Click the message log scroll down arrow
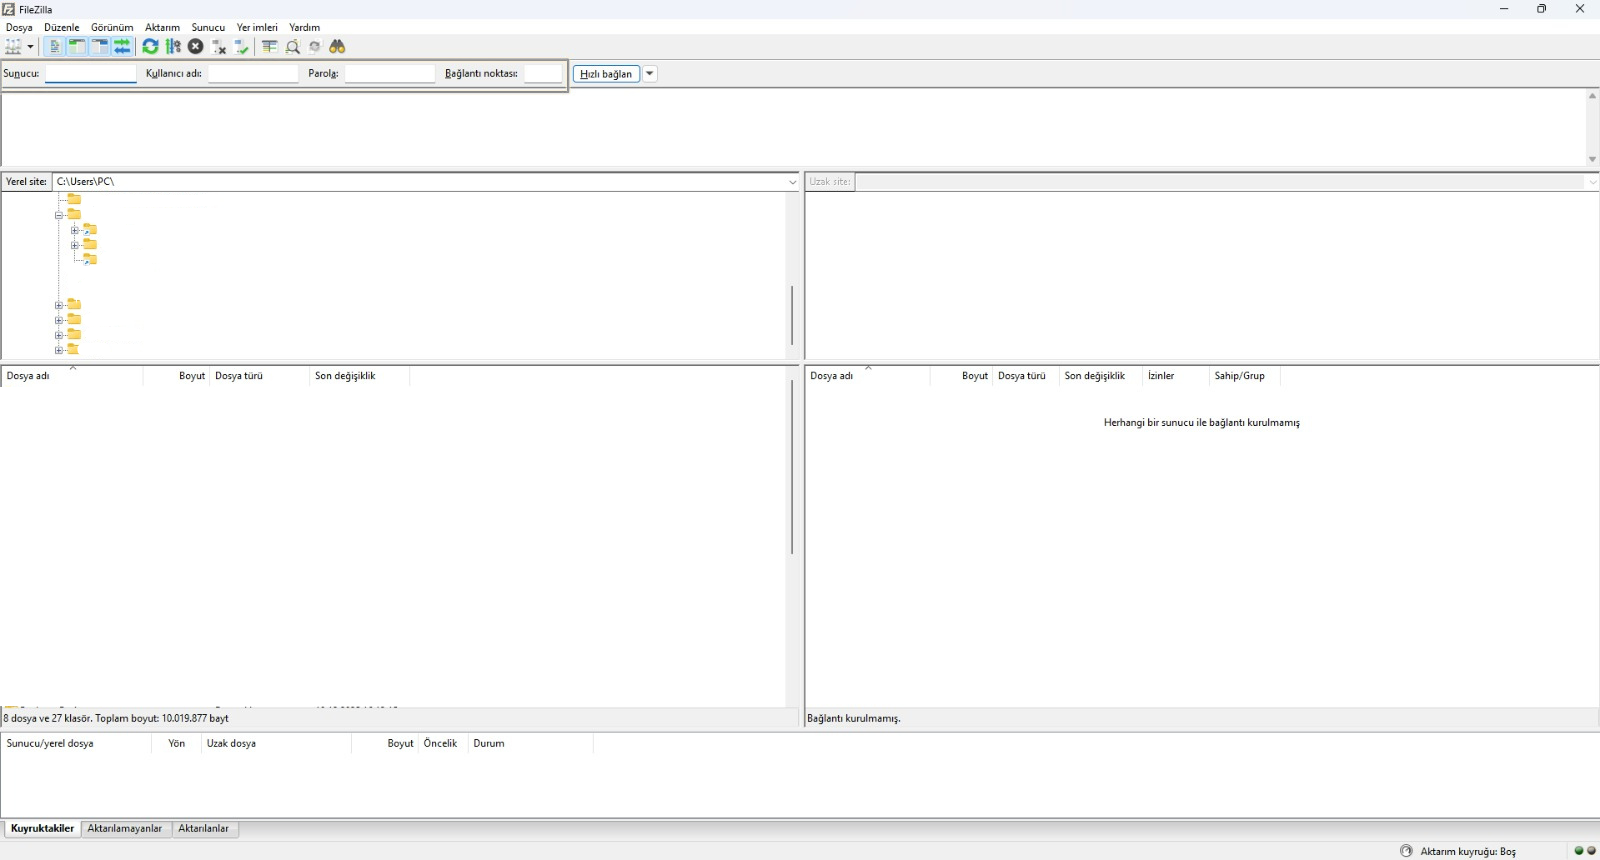The width and height of the screenshot is (1600, 860). pyautogui.click(x=1592, y=159)
